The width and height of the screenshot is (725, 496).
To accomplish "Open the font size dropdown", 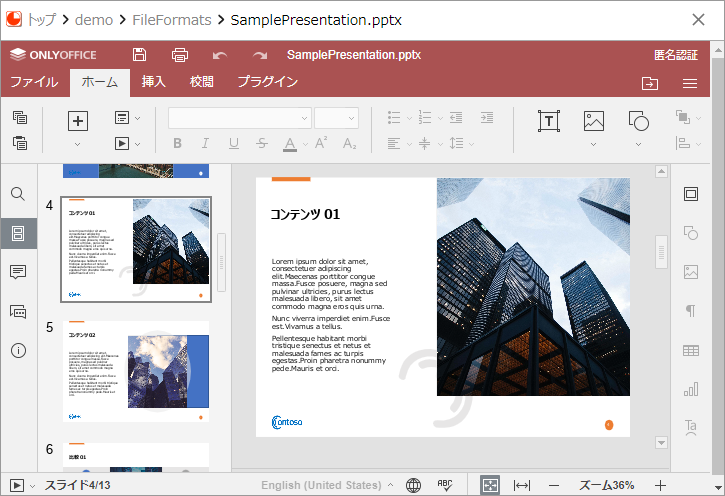I will (336, 118).
